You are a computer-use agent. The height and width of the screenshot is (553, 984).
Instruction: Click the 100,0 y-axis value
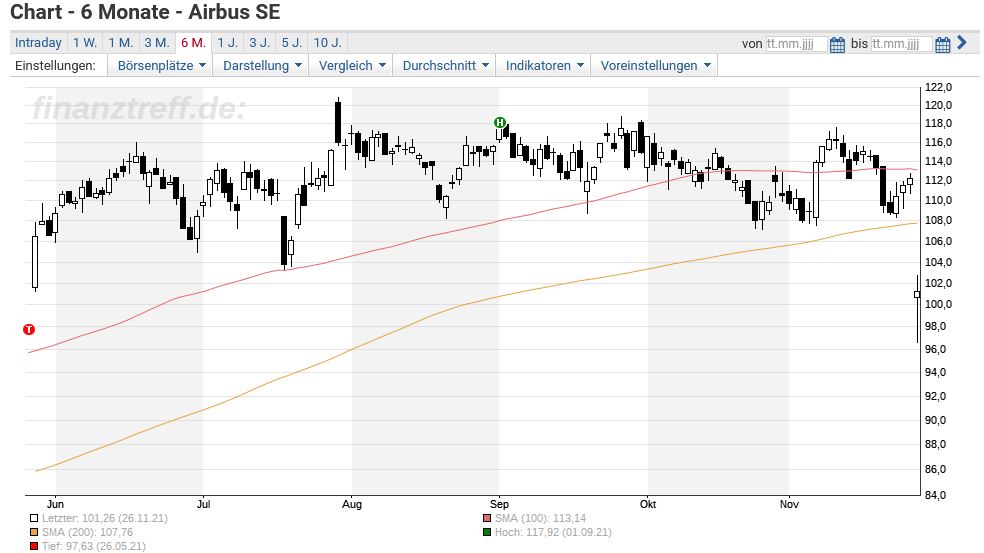(x=938, y=304)
